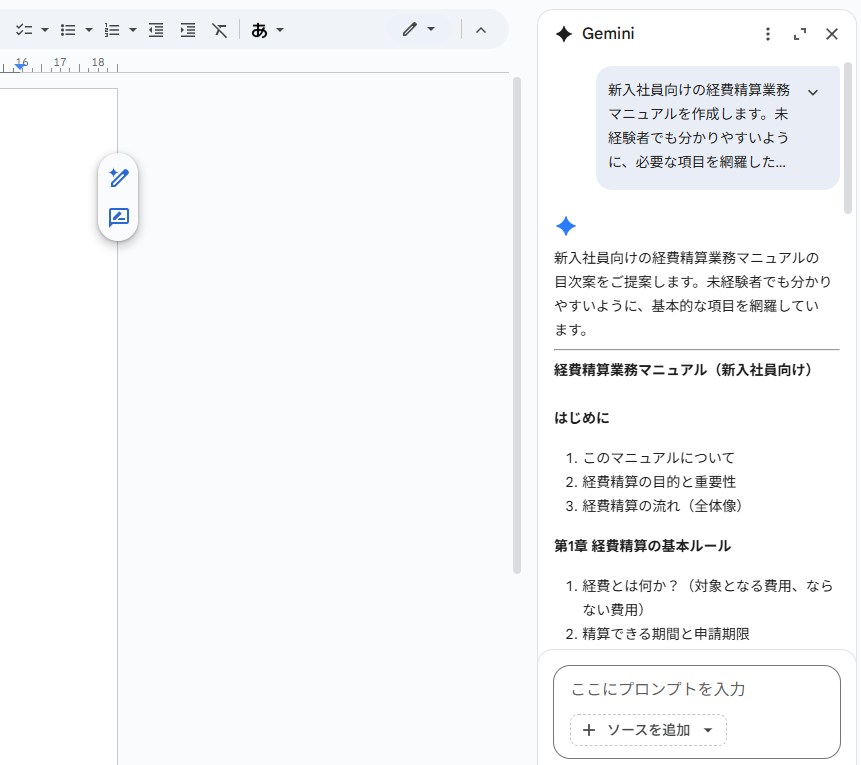
Task: Increase indent using toolbar icon
Action: pyautogui.click(x=188, y=30)
